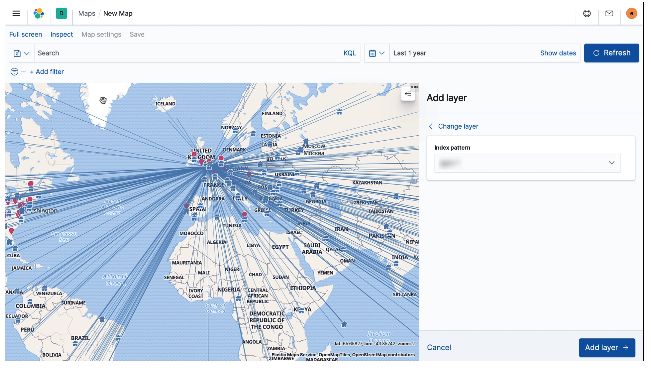This screenshot has height=370, width=651.
Task: Open the help menu icon
Action: (x=587, y=14)
